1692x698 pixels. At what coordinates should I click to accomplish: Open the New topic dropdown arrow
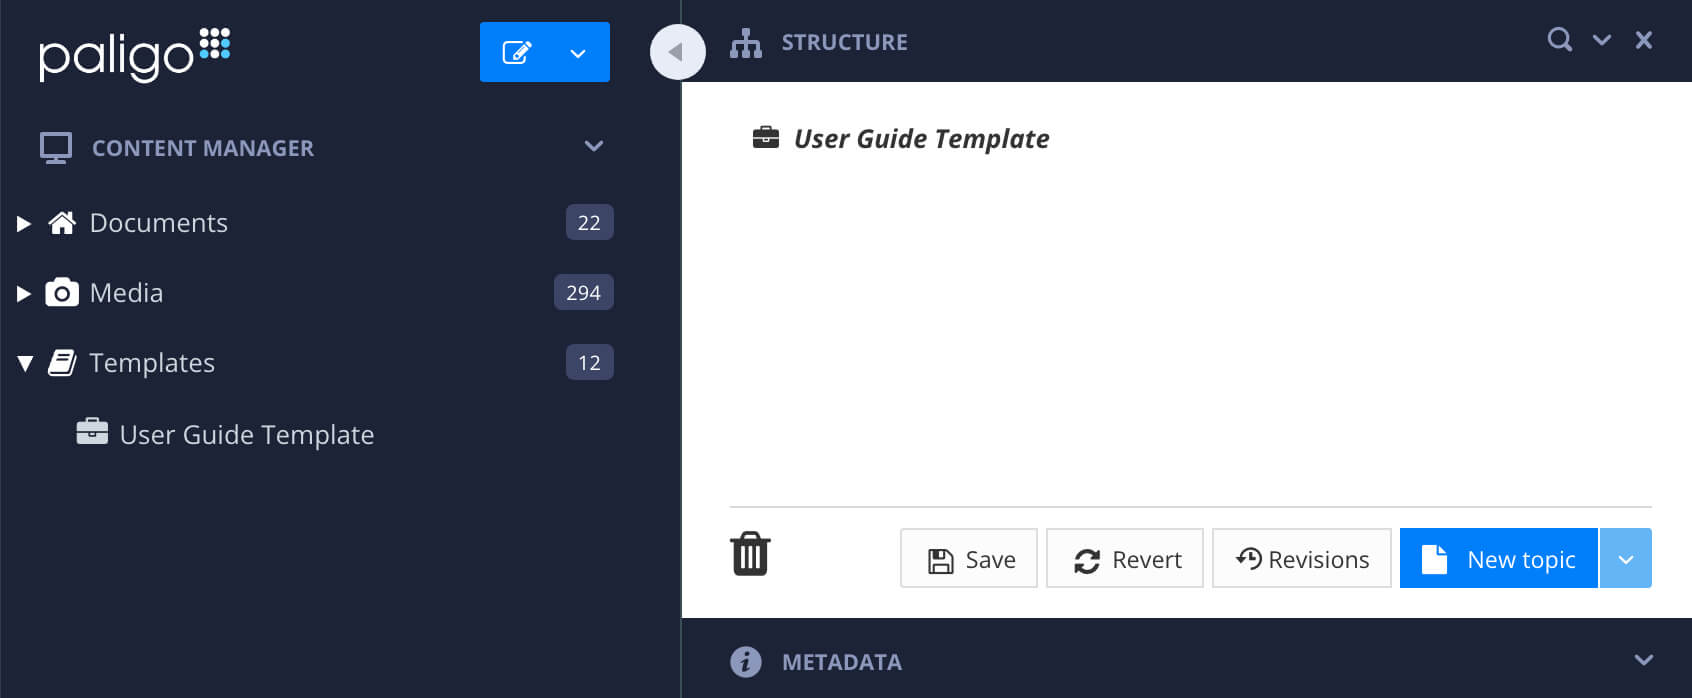1626,558
